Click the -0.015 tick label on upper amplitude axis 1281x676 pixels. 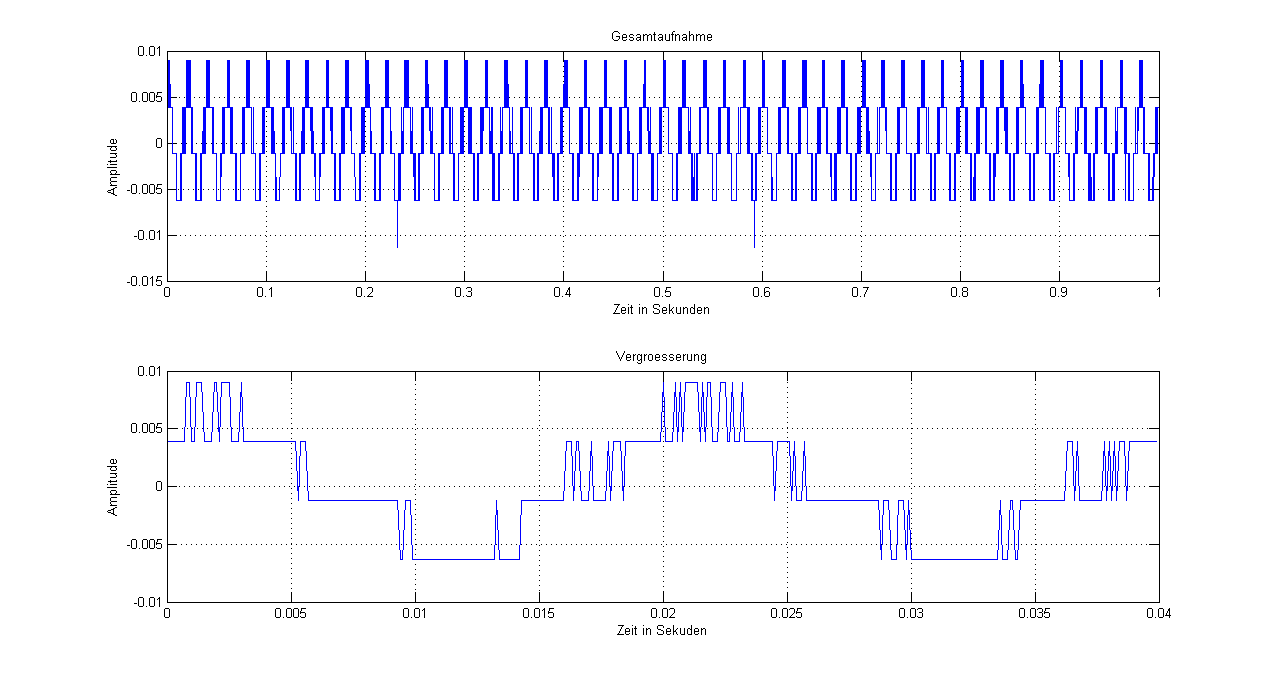pos(144,282)
